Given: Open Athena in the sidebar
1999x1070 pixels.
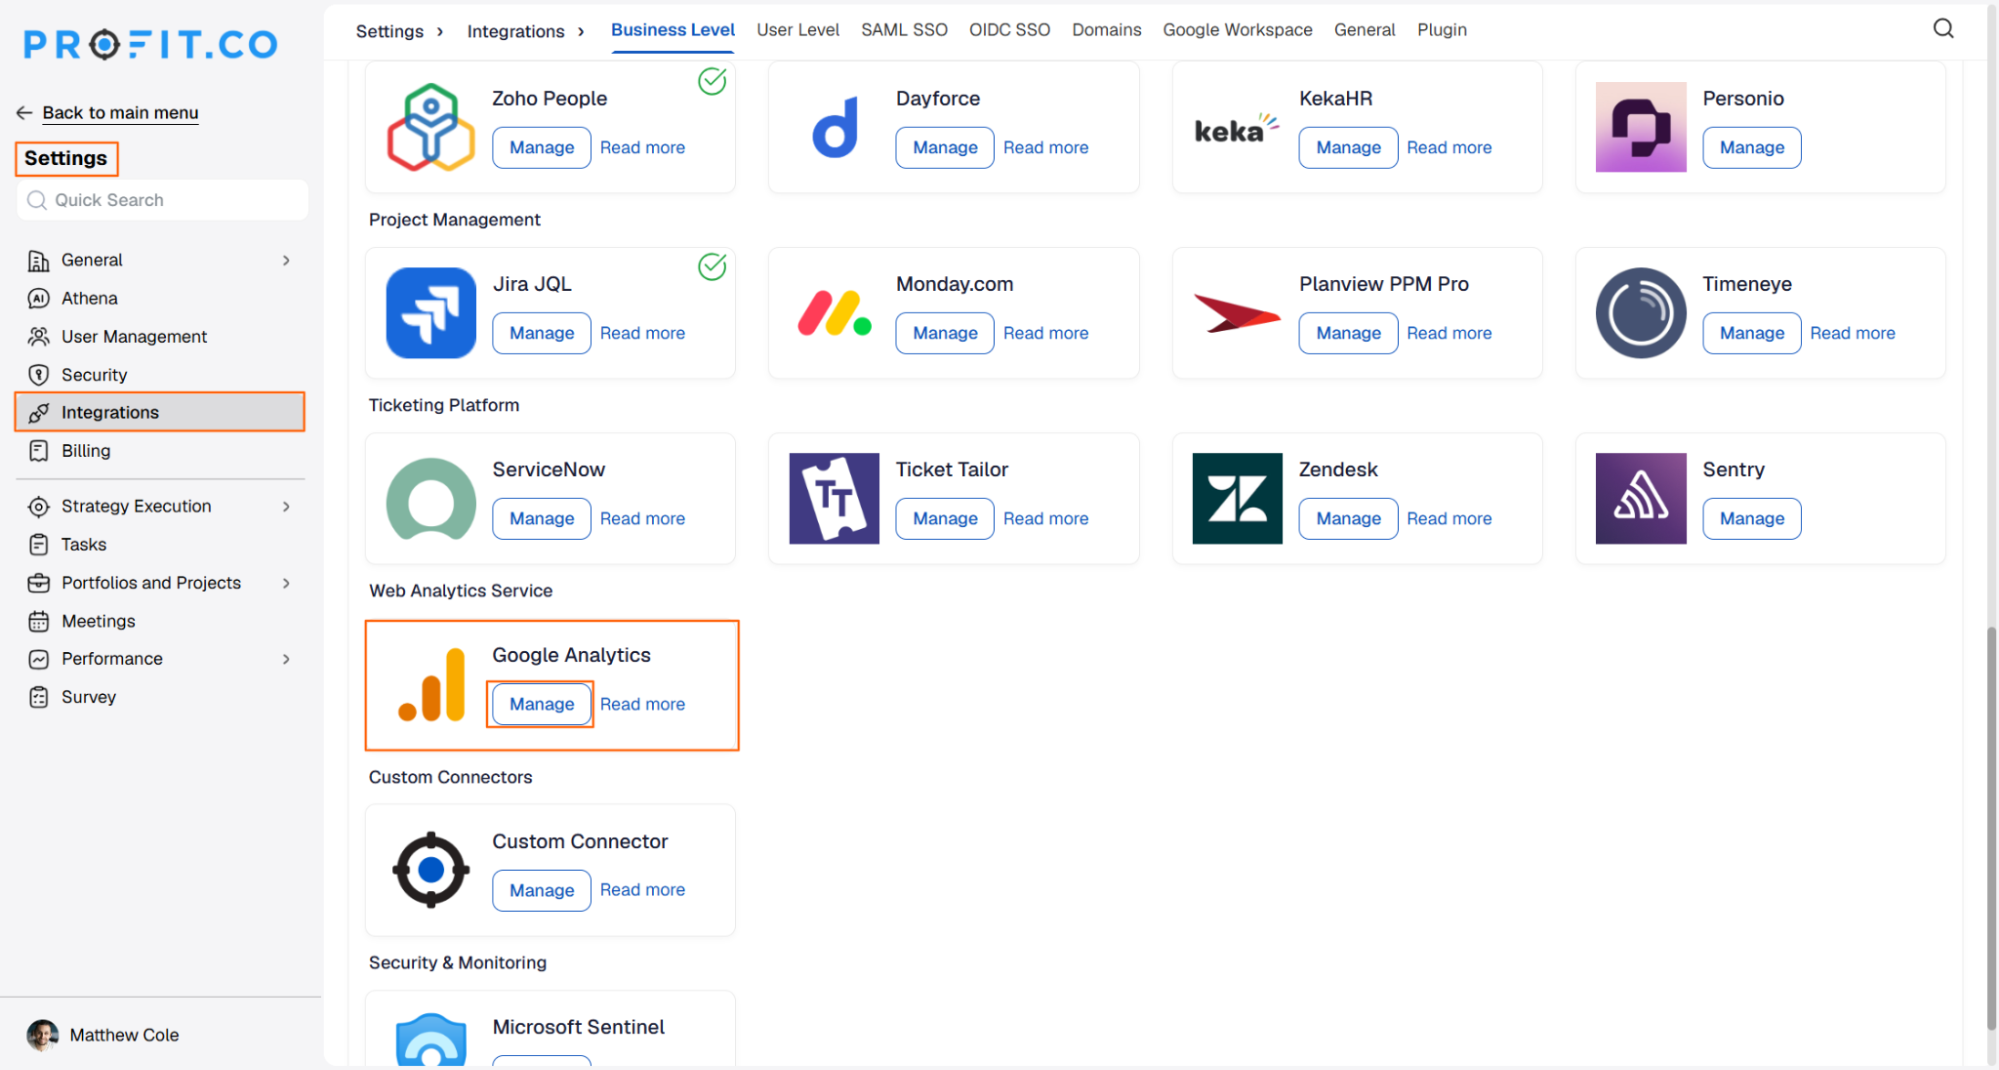Looking at the screenshot, I should point(89,298).
